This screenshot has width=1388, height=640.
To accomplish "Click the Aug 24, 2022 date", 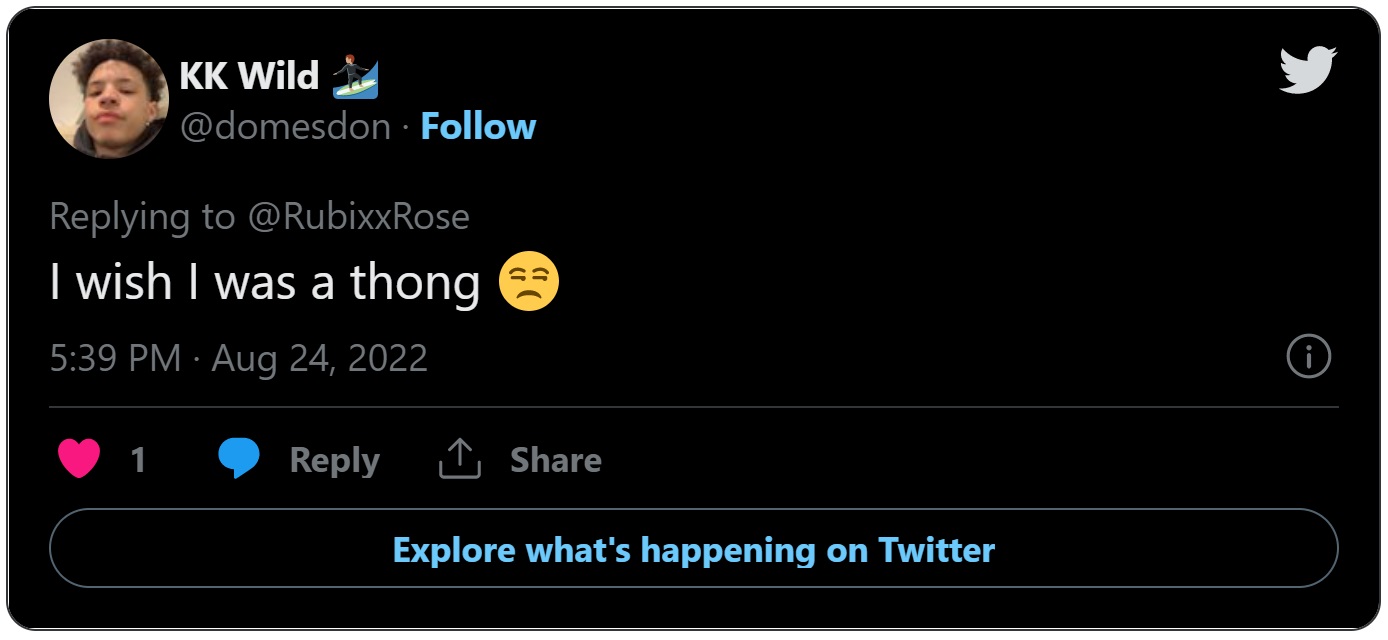I will point(320,358).
